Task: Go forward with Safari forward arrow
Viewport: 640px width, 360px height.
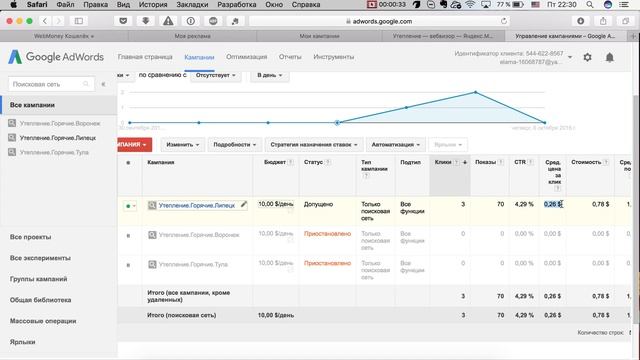Action: 58,21
